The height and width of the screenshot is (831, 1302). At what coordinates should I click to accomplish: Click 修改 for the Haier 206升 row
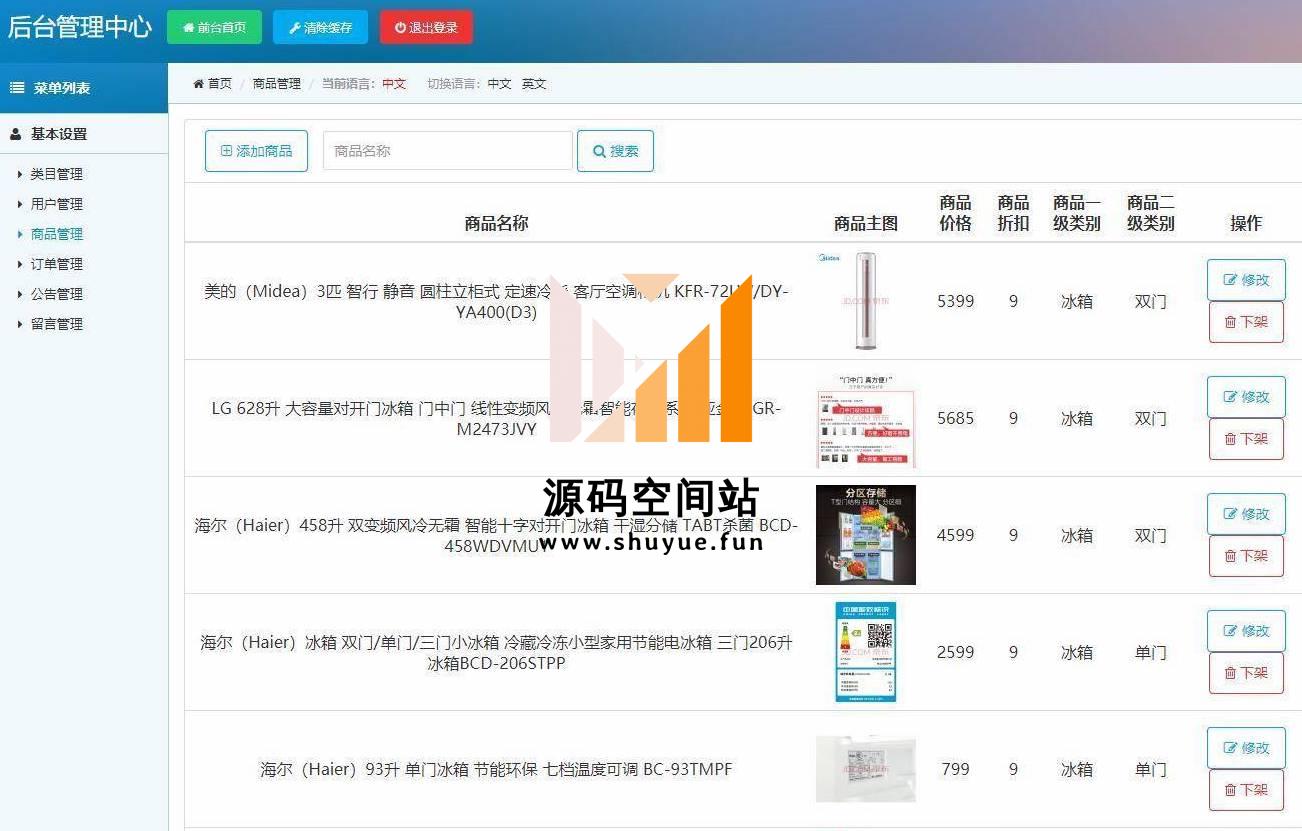1246,631
